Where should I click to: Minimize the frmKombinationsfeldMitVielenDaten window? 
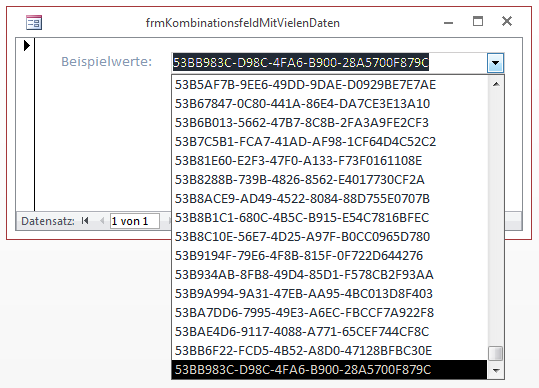pos(448,23)
